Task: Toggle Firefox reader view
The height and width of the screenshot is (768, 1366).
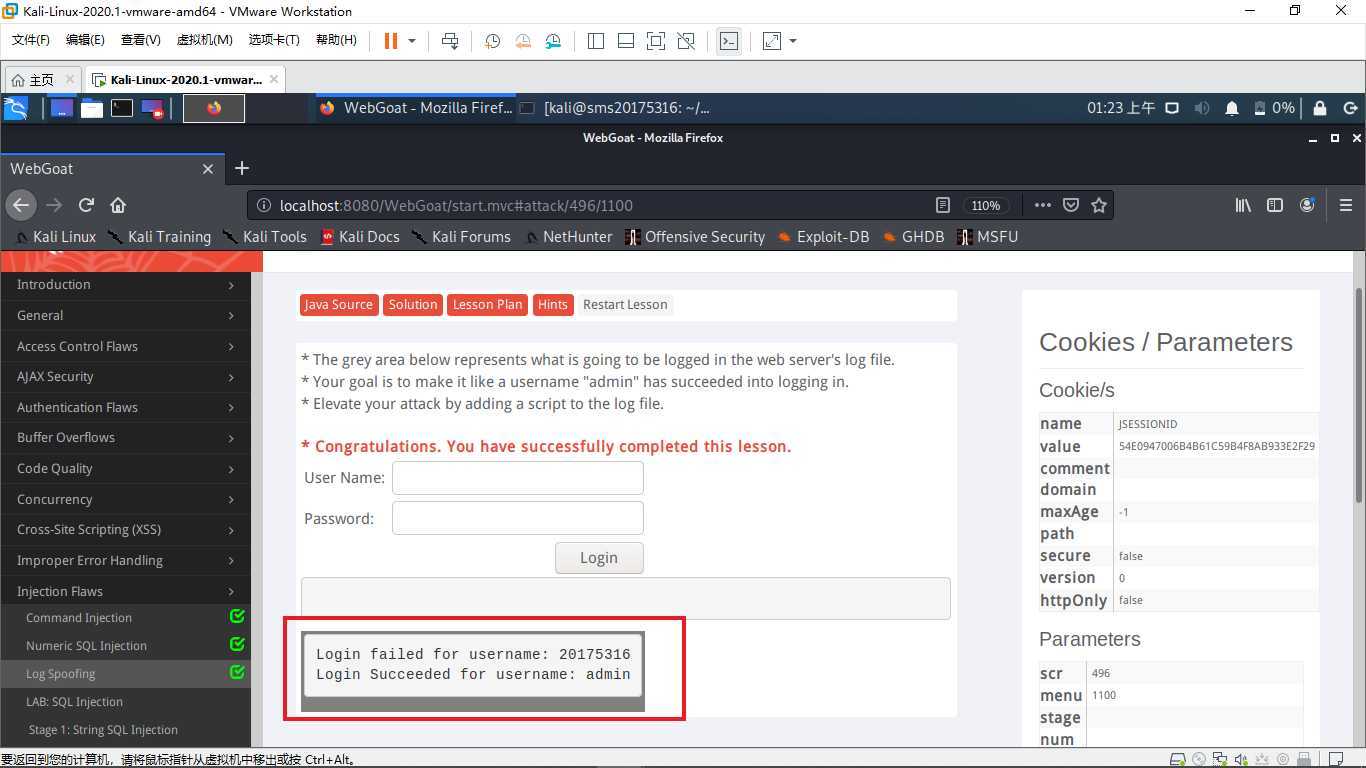Action: [942, 205]
